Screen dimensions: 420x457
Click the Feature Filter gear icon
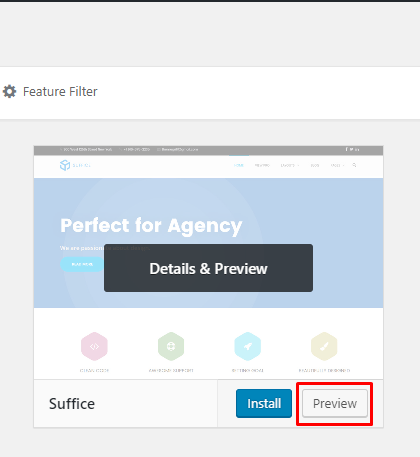click(x=9, y=91)
